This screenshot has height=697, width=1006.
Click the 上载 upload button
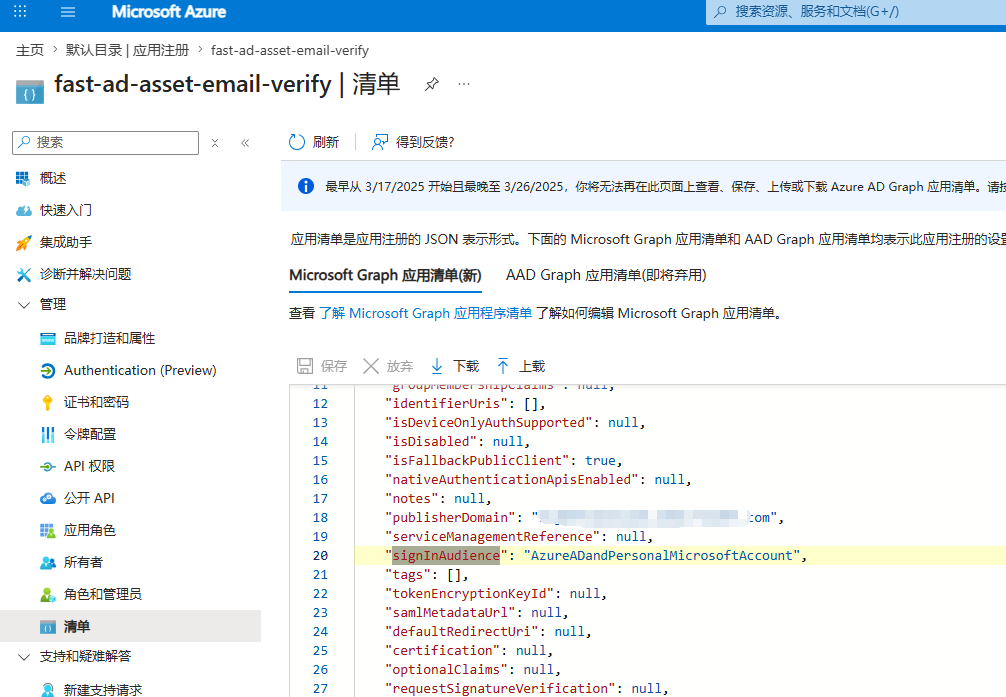click(x=521, y=366)
